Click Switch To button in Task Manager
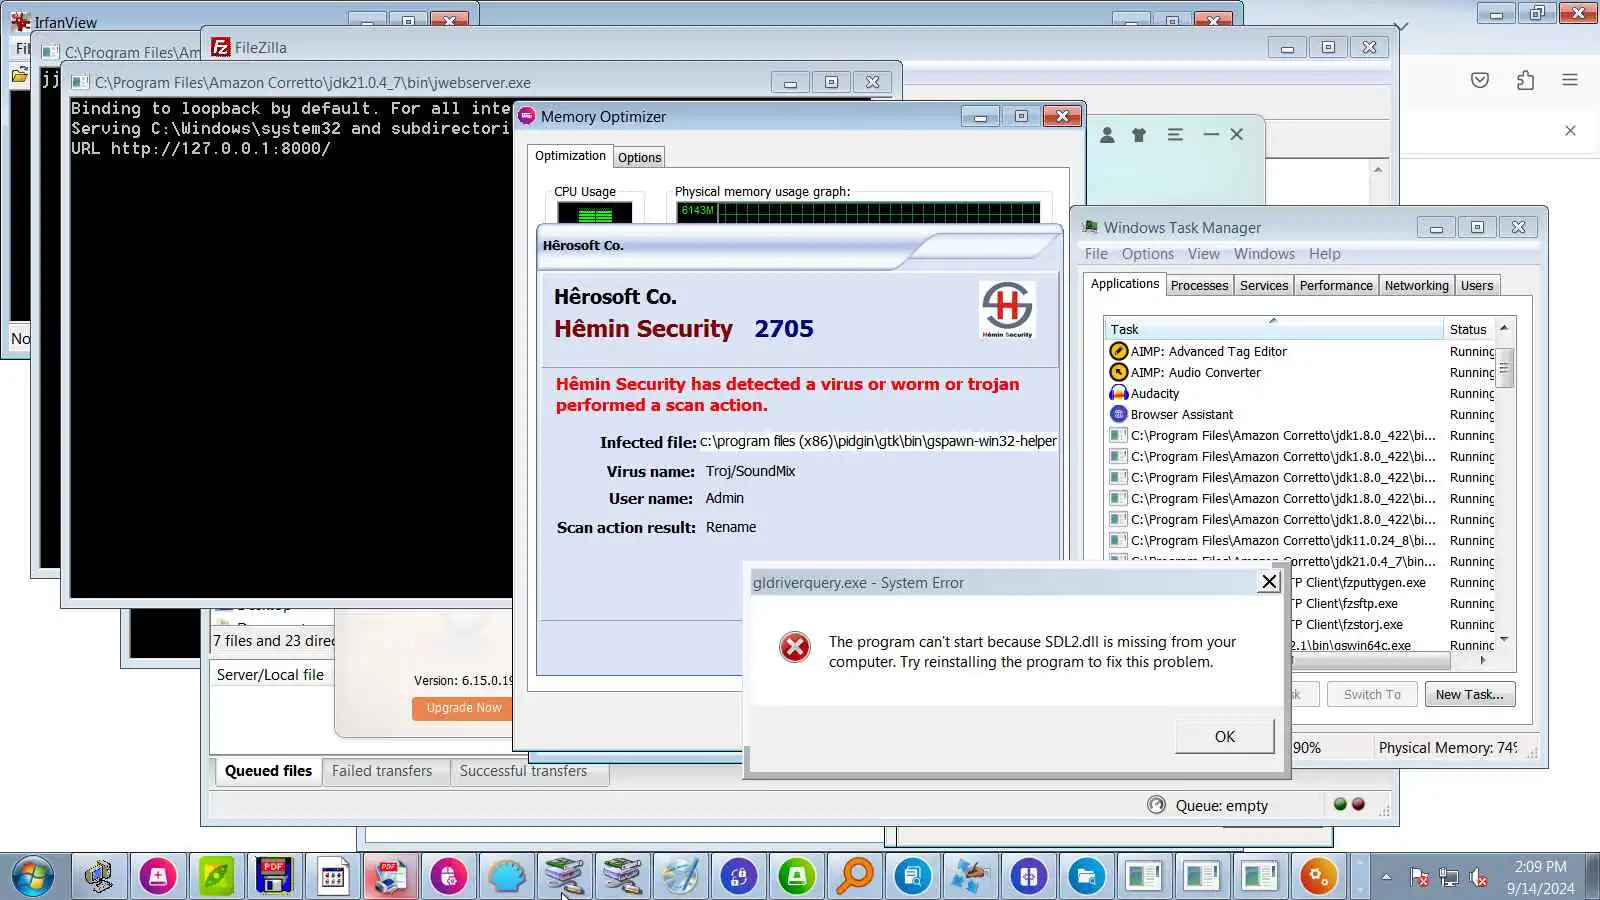 click(1372, 694)
